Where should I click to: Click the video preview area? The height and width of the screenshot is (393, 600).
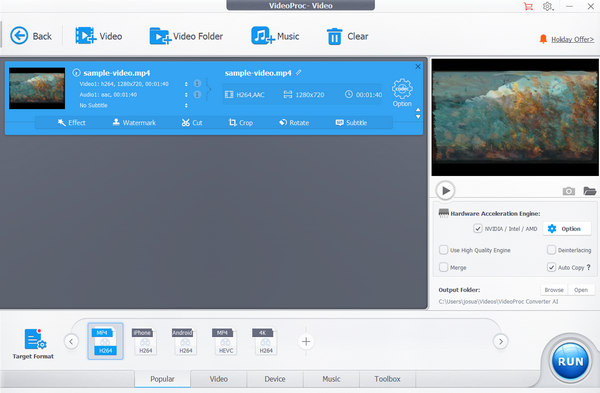click(x=515, y=117)
